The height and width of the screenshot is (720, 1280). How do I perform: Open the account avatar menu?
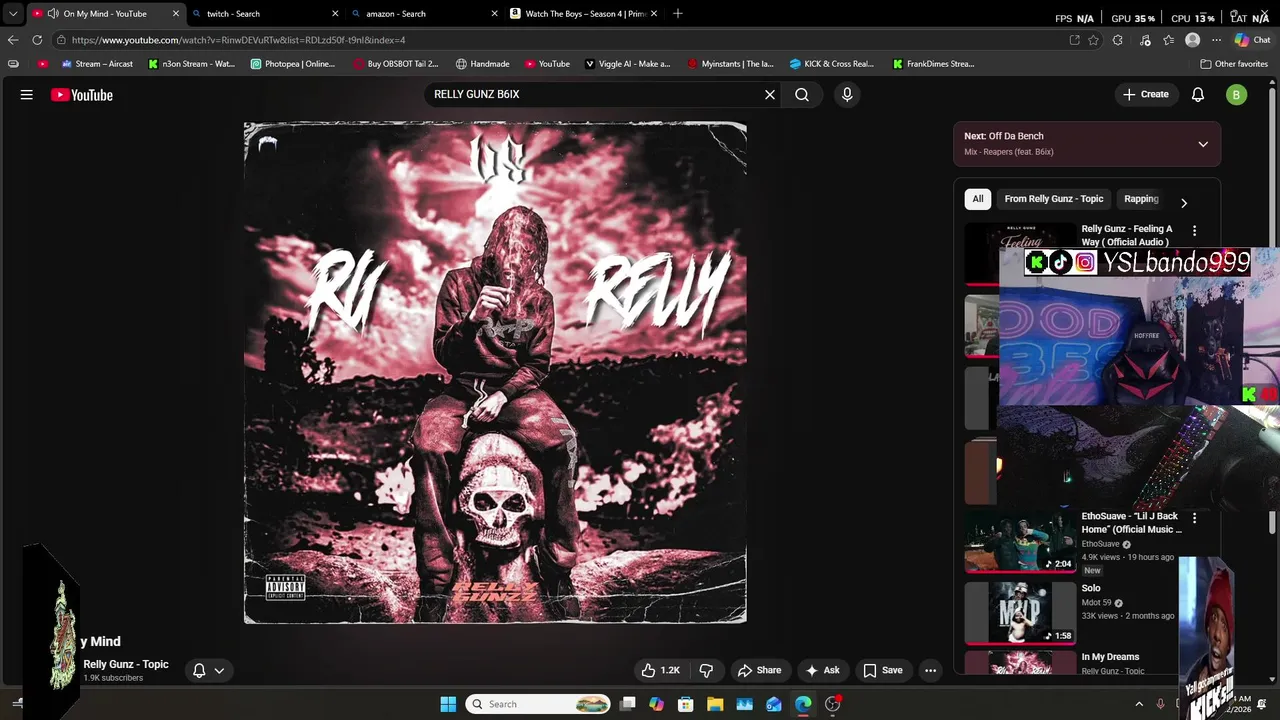click(1237, 95)
